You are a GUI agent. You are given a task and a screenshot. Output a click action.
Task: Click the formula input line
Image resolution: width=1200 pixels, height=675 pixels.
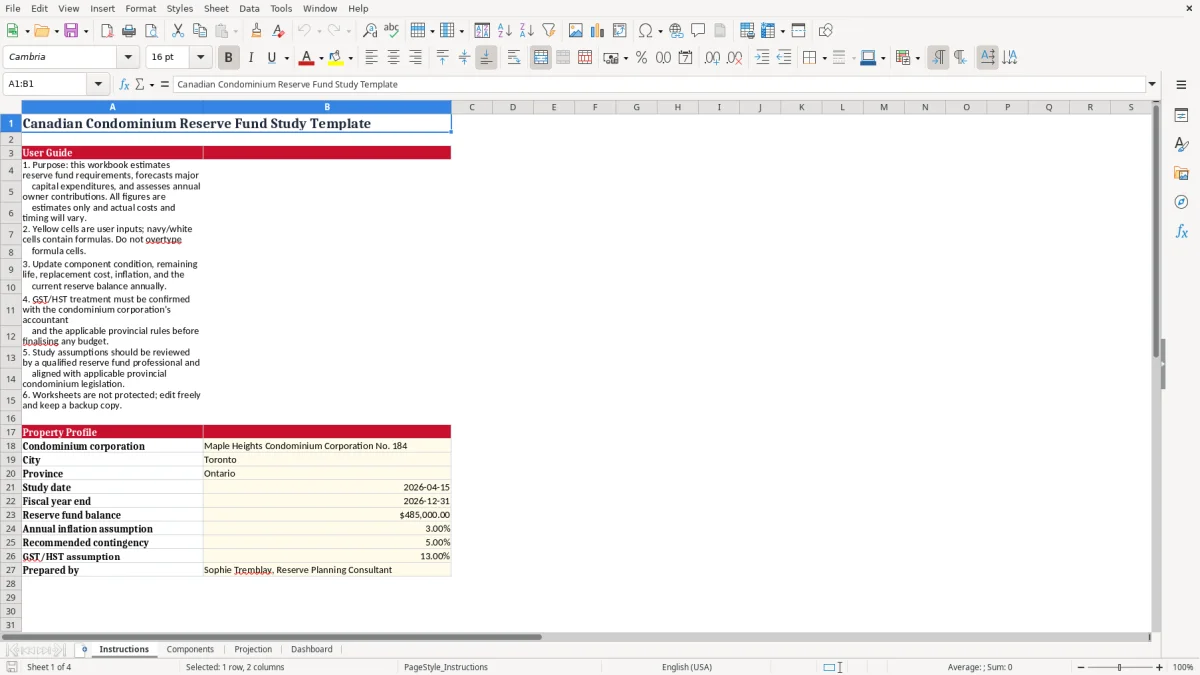[x=658, y=84]
